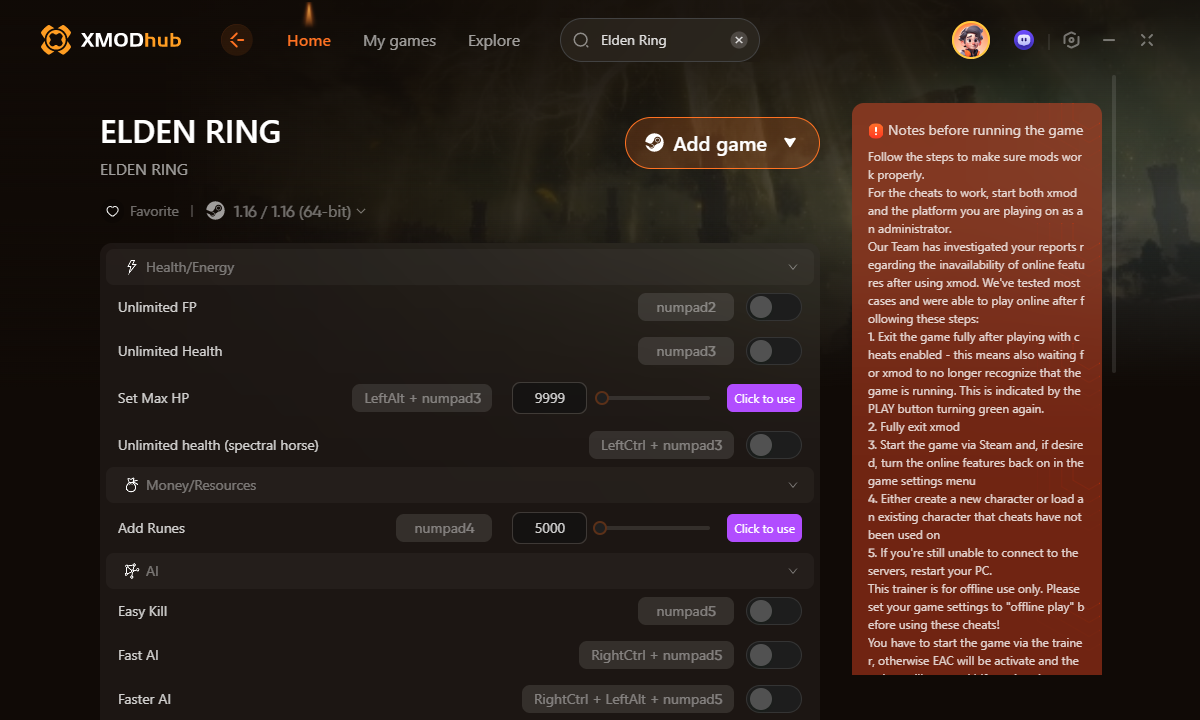Viewport: 1200px width, 720px height.
Task: Click the RightCtrl + numpad5 hotkey
Action: click(x=656, y=655)
